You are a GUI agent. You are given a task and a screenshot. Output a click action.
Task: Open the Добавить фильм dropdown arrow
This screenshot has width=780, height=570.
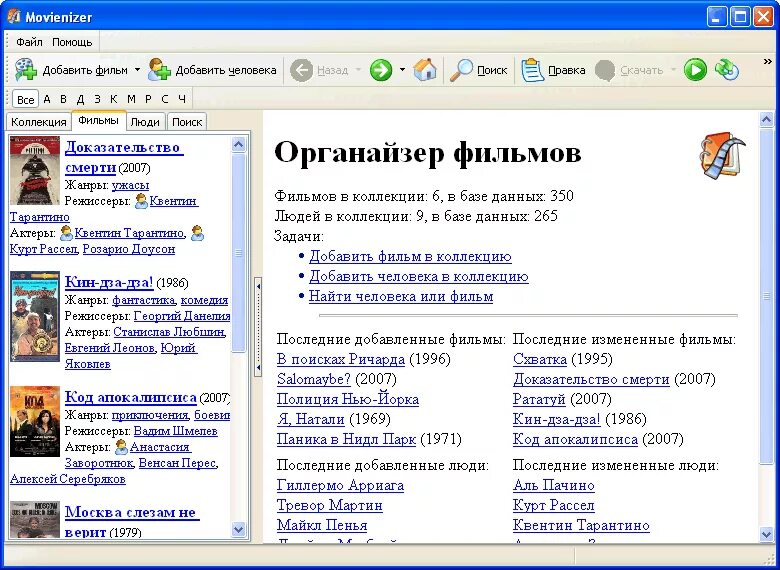(x=137, y=70)
